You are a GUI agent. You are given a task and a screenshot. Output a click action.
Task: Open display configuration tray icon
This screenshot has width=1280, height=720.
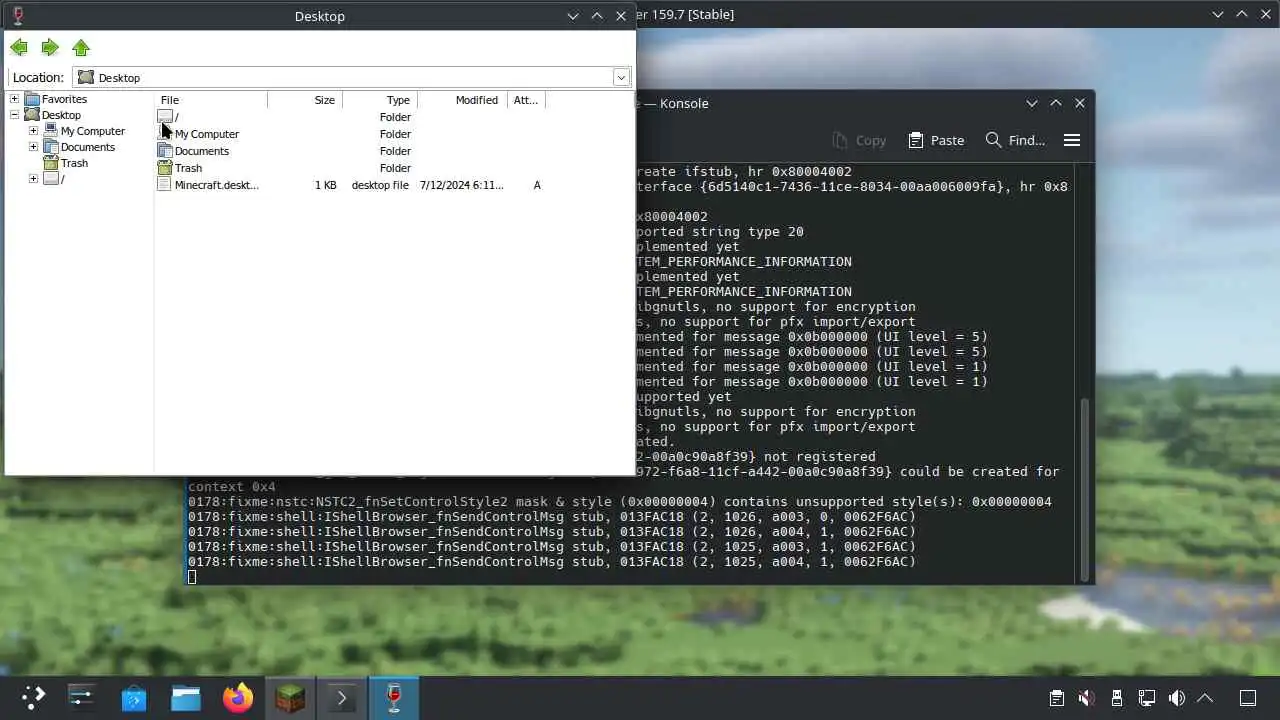(x=1147, y=698)
